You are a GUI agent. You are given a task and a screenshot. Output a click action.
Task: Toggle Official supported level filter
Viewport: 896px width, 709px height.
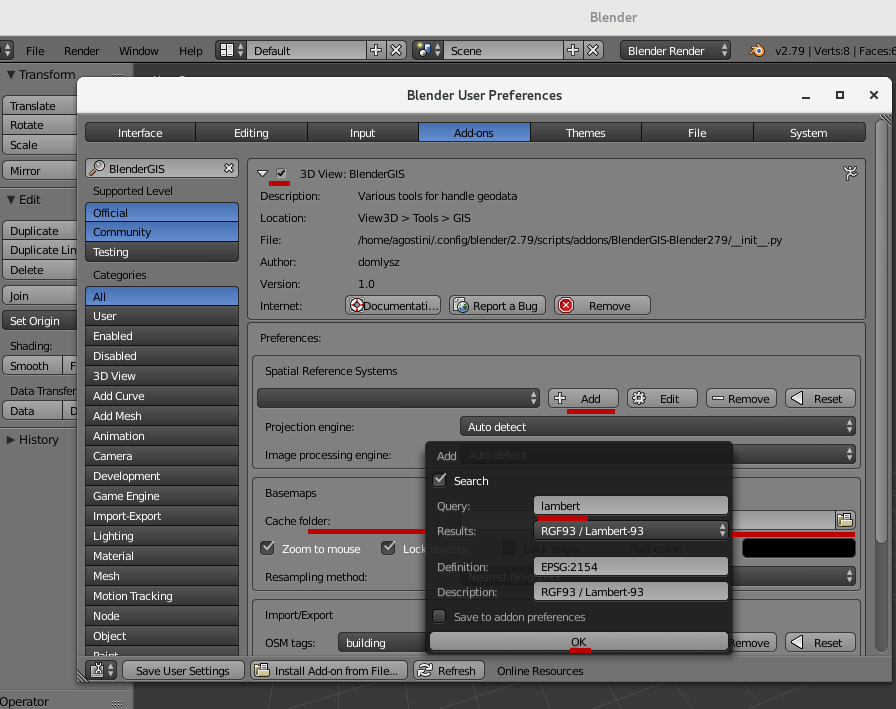[x=162, y=212]
